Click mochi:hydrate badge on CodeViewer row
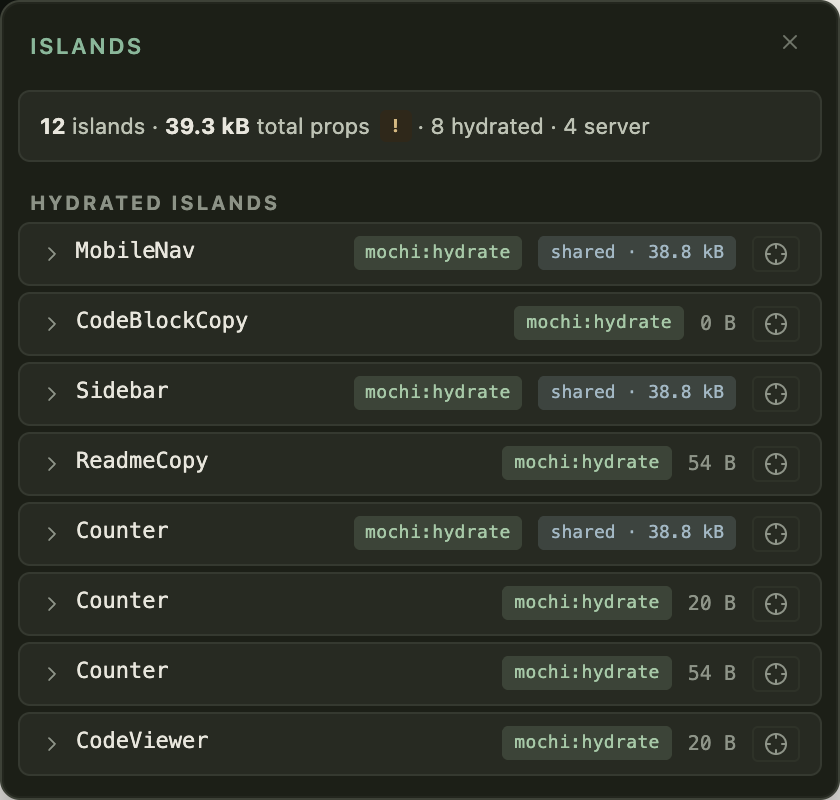 click(587, 743)
